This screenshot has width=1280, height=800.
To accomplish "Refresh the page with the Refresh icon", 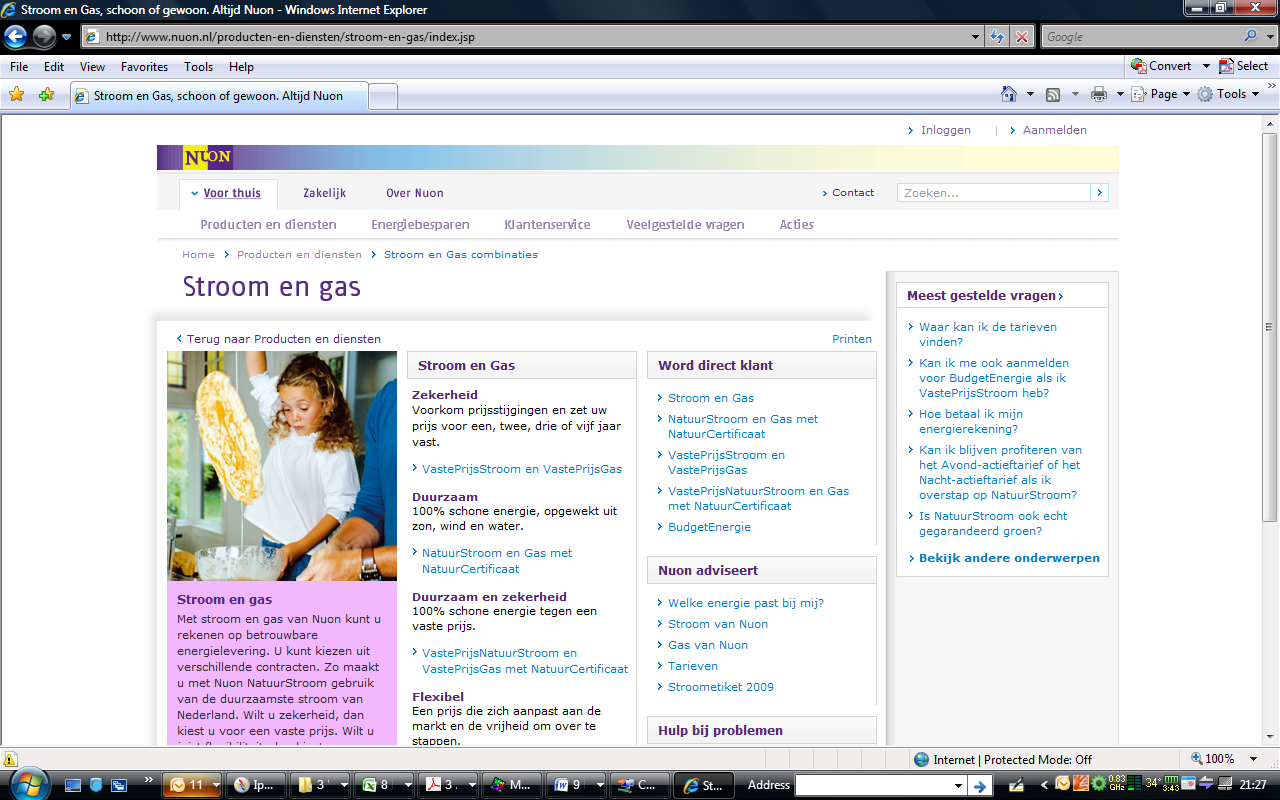I will point(997,37).
